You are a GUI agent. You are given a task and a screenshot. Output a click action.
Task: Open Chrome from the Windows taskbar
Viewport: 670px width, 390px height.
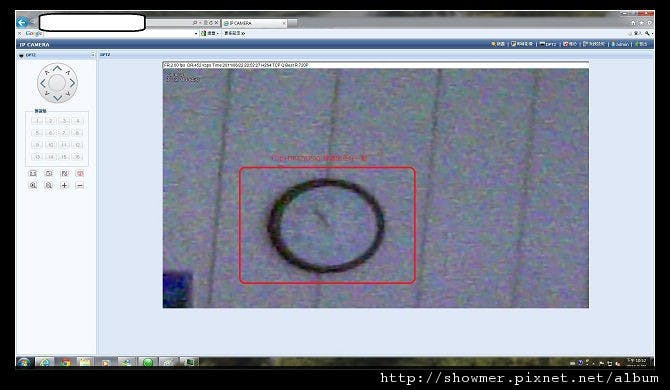point(65,362)
